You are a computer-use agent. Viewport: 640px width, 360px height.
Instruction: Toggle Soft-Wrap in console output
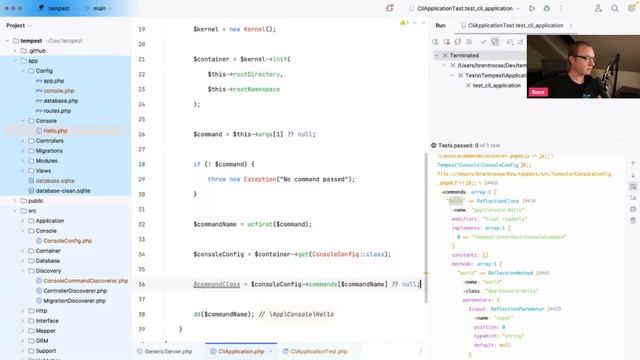point(633,186)
